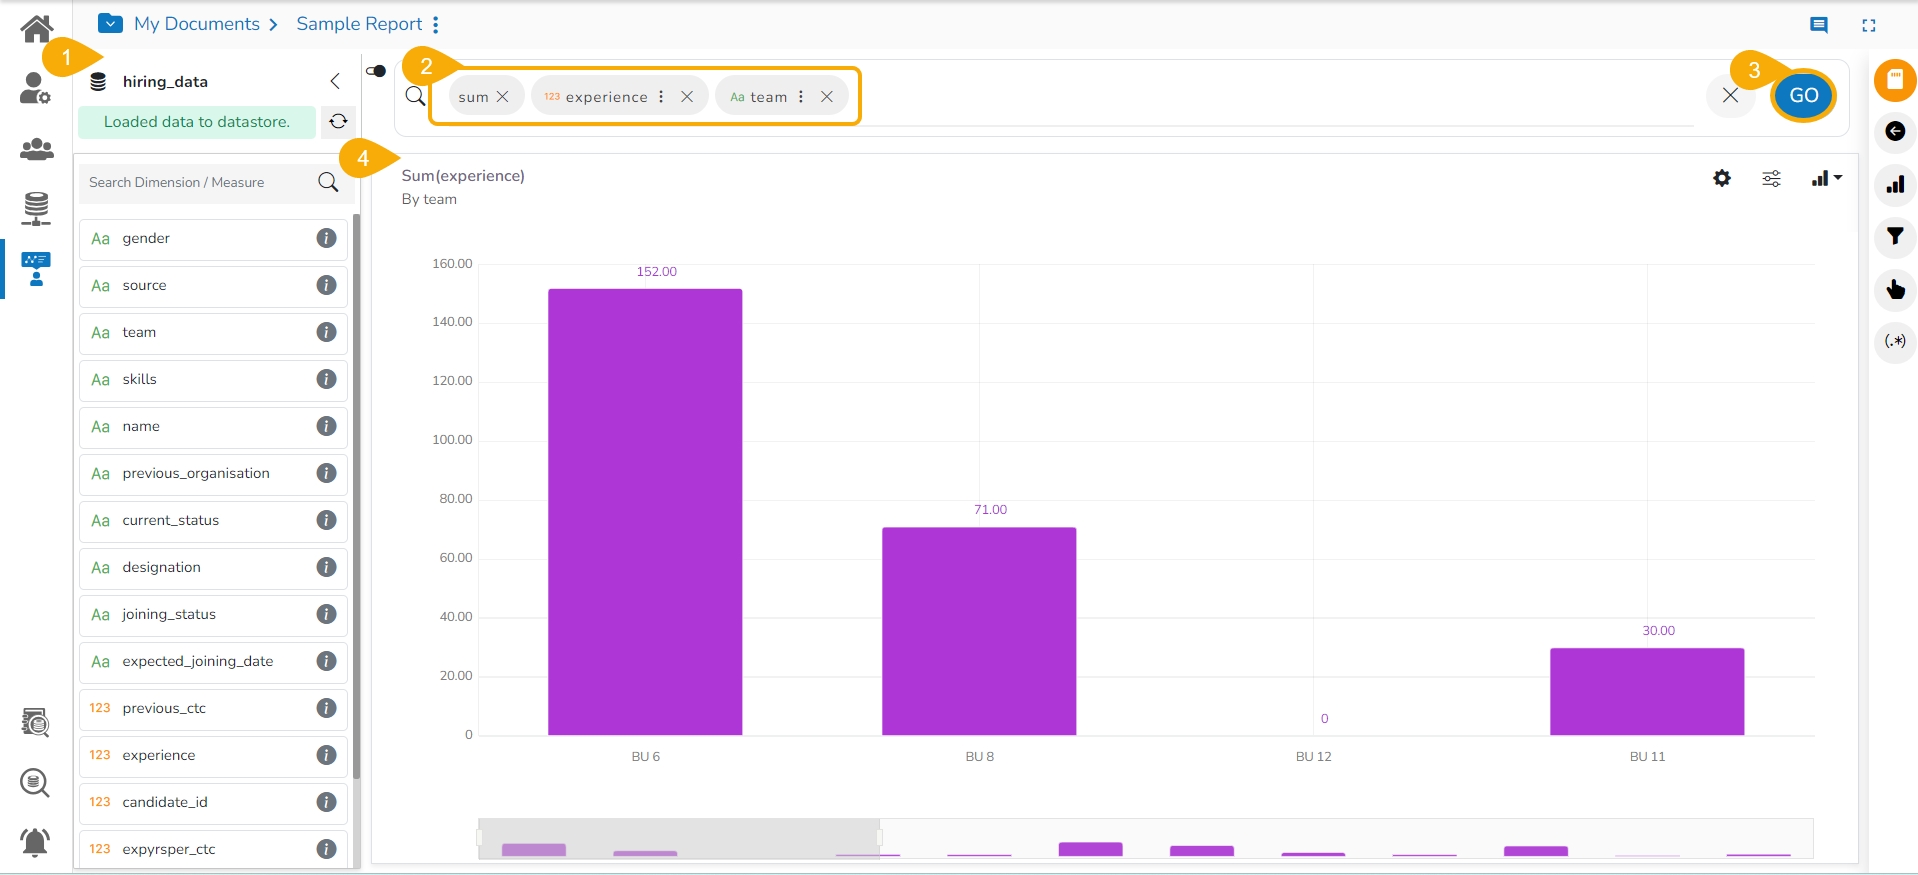Show info for the source field
1918x875 pixels.
pyautogui.click(x=326, y=285)
